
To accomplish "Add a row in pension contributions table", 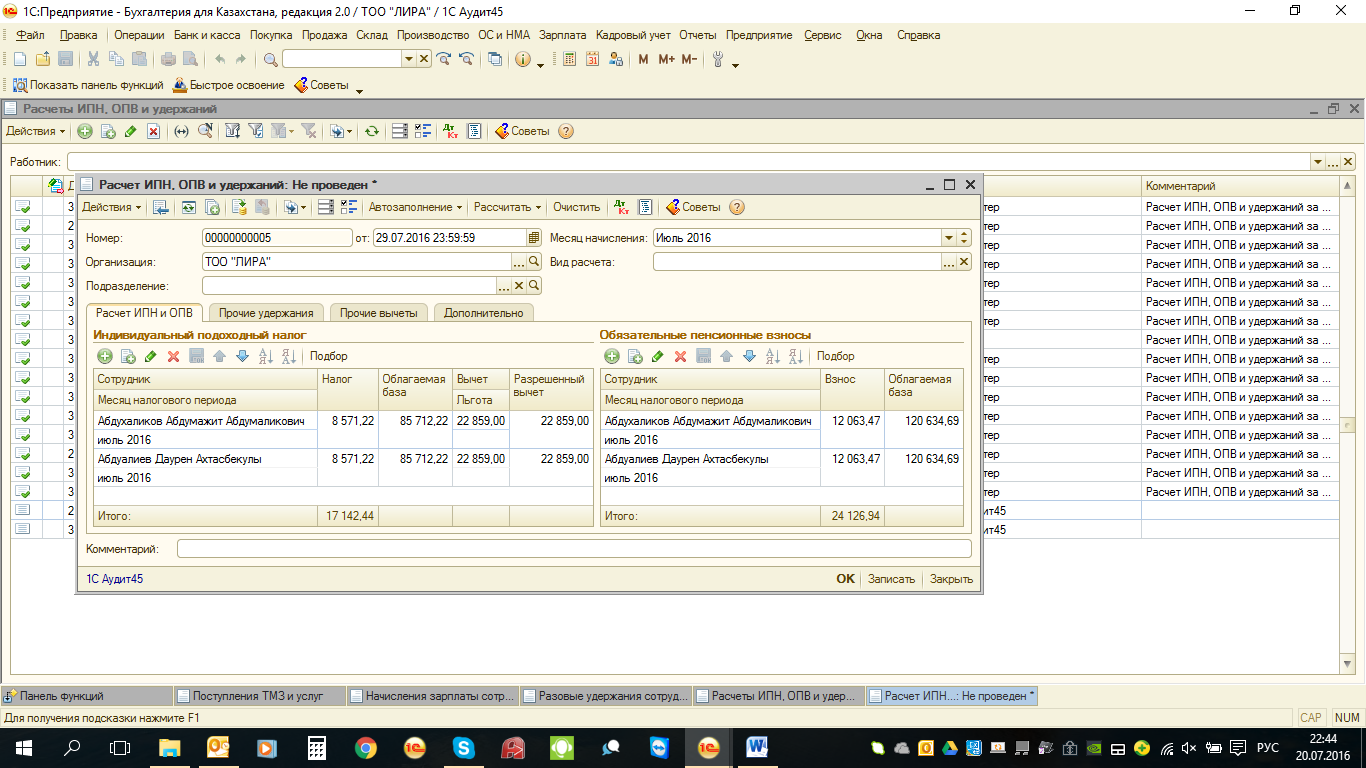I will (x=611, y=356).
